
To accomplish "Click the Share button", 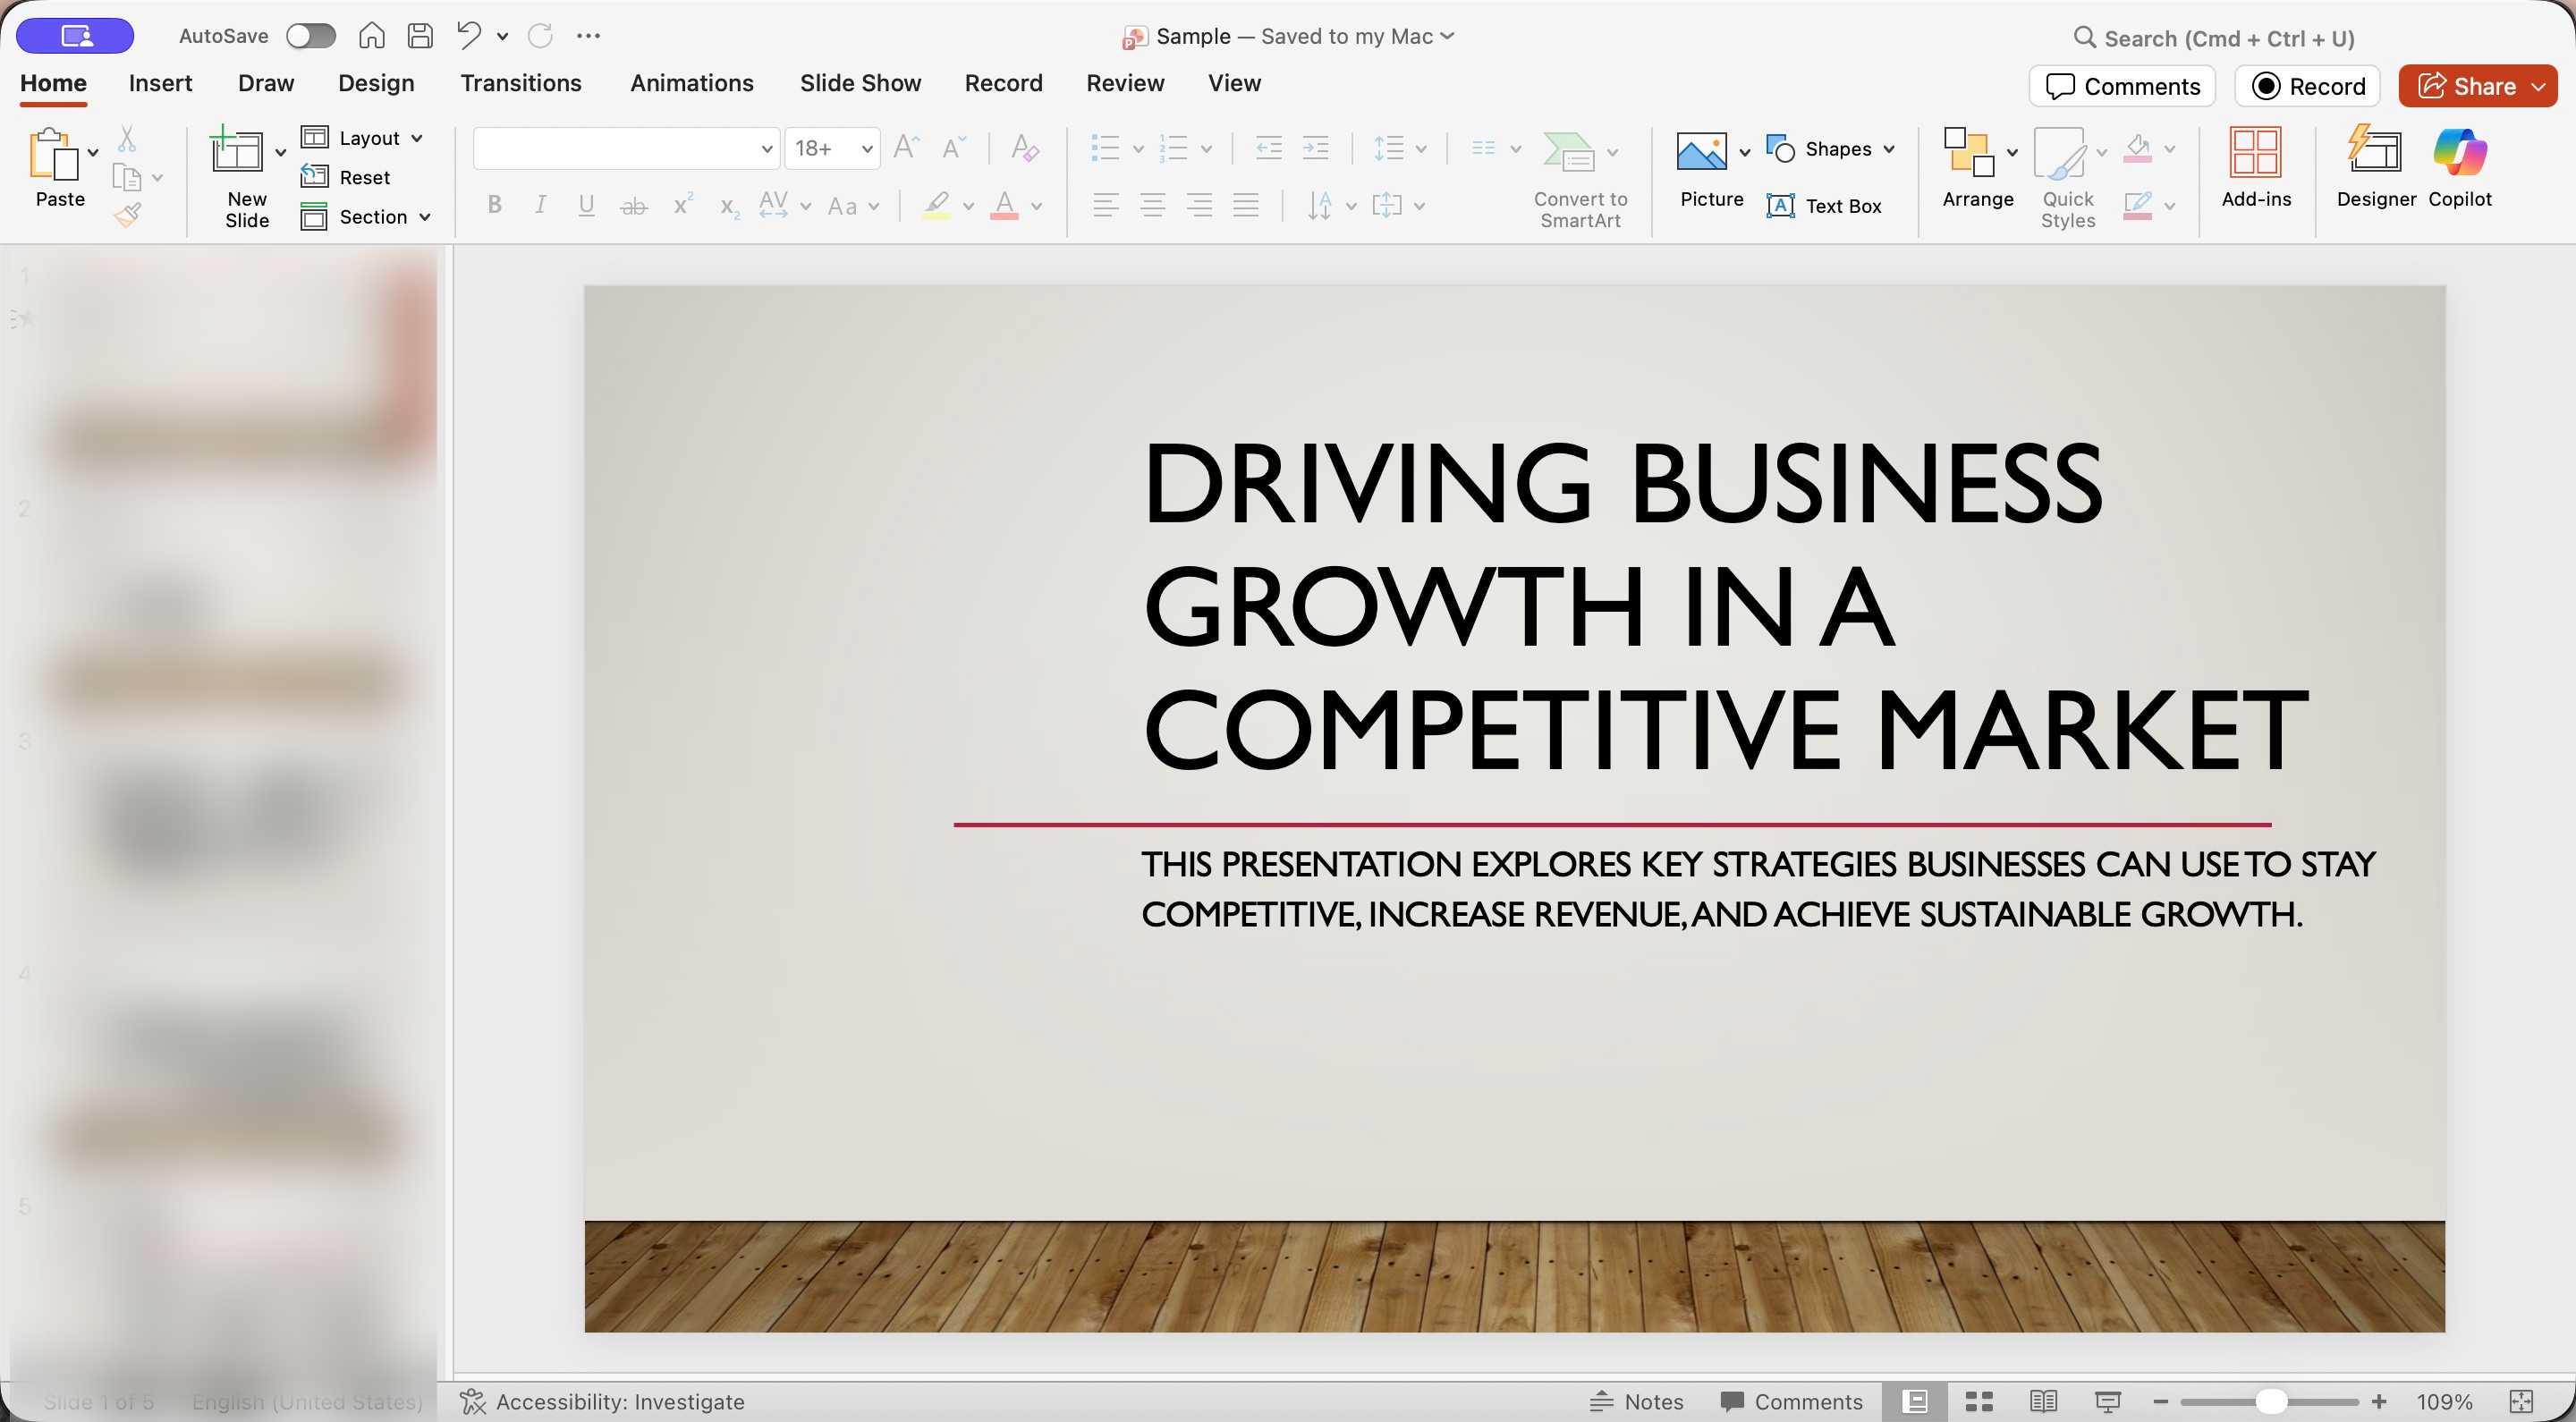I will (x=2465, y=86).
